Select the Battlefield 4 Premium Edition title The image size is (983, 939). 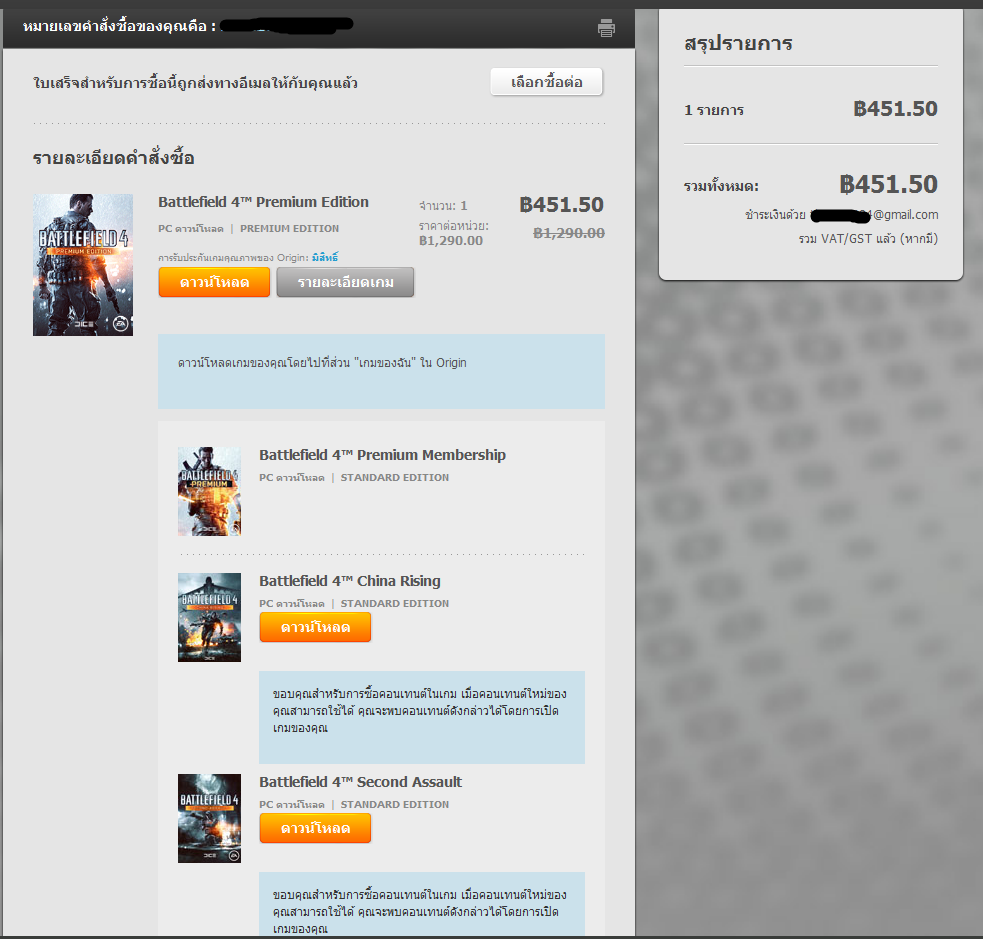tap(263, 202)
